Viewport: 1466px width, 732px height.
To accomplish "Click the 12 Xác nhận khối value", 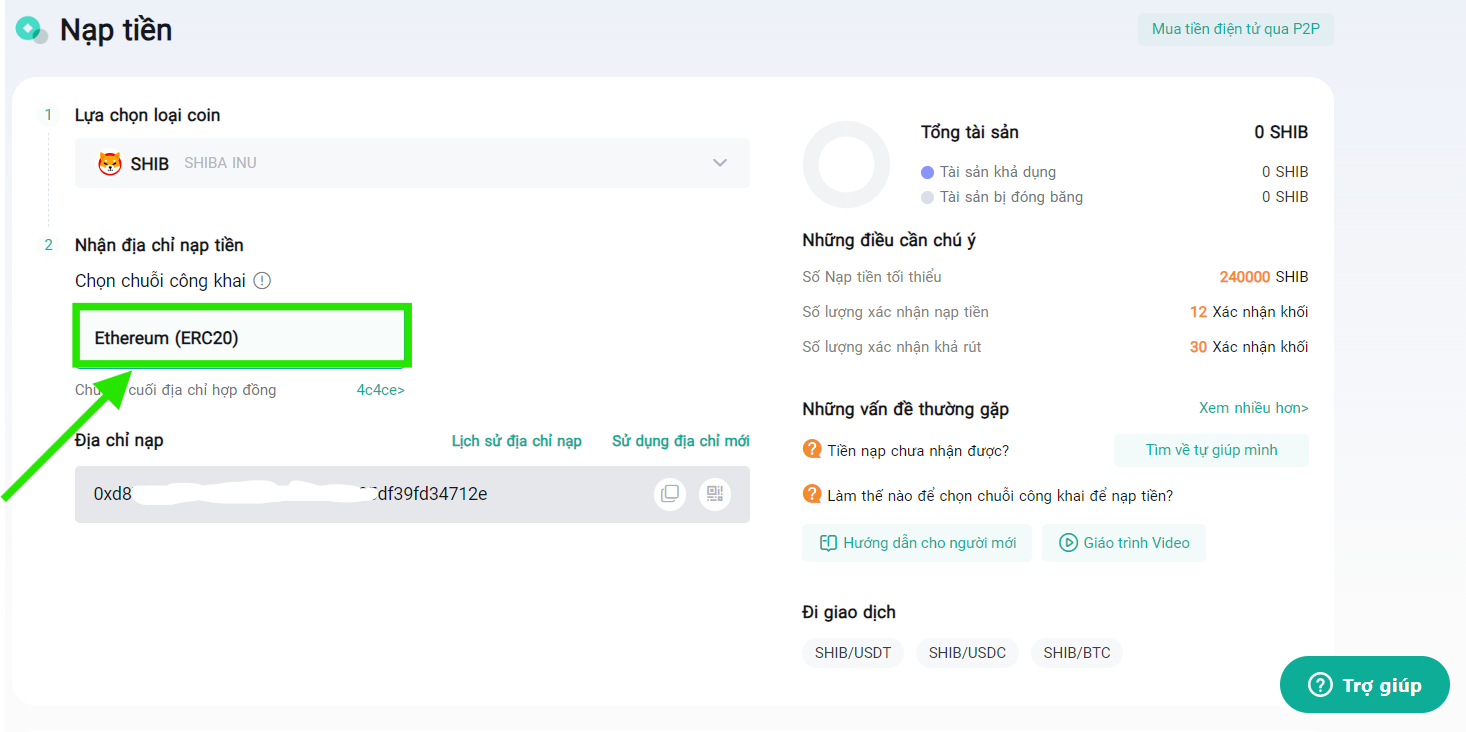I will pos(1249,312).
